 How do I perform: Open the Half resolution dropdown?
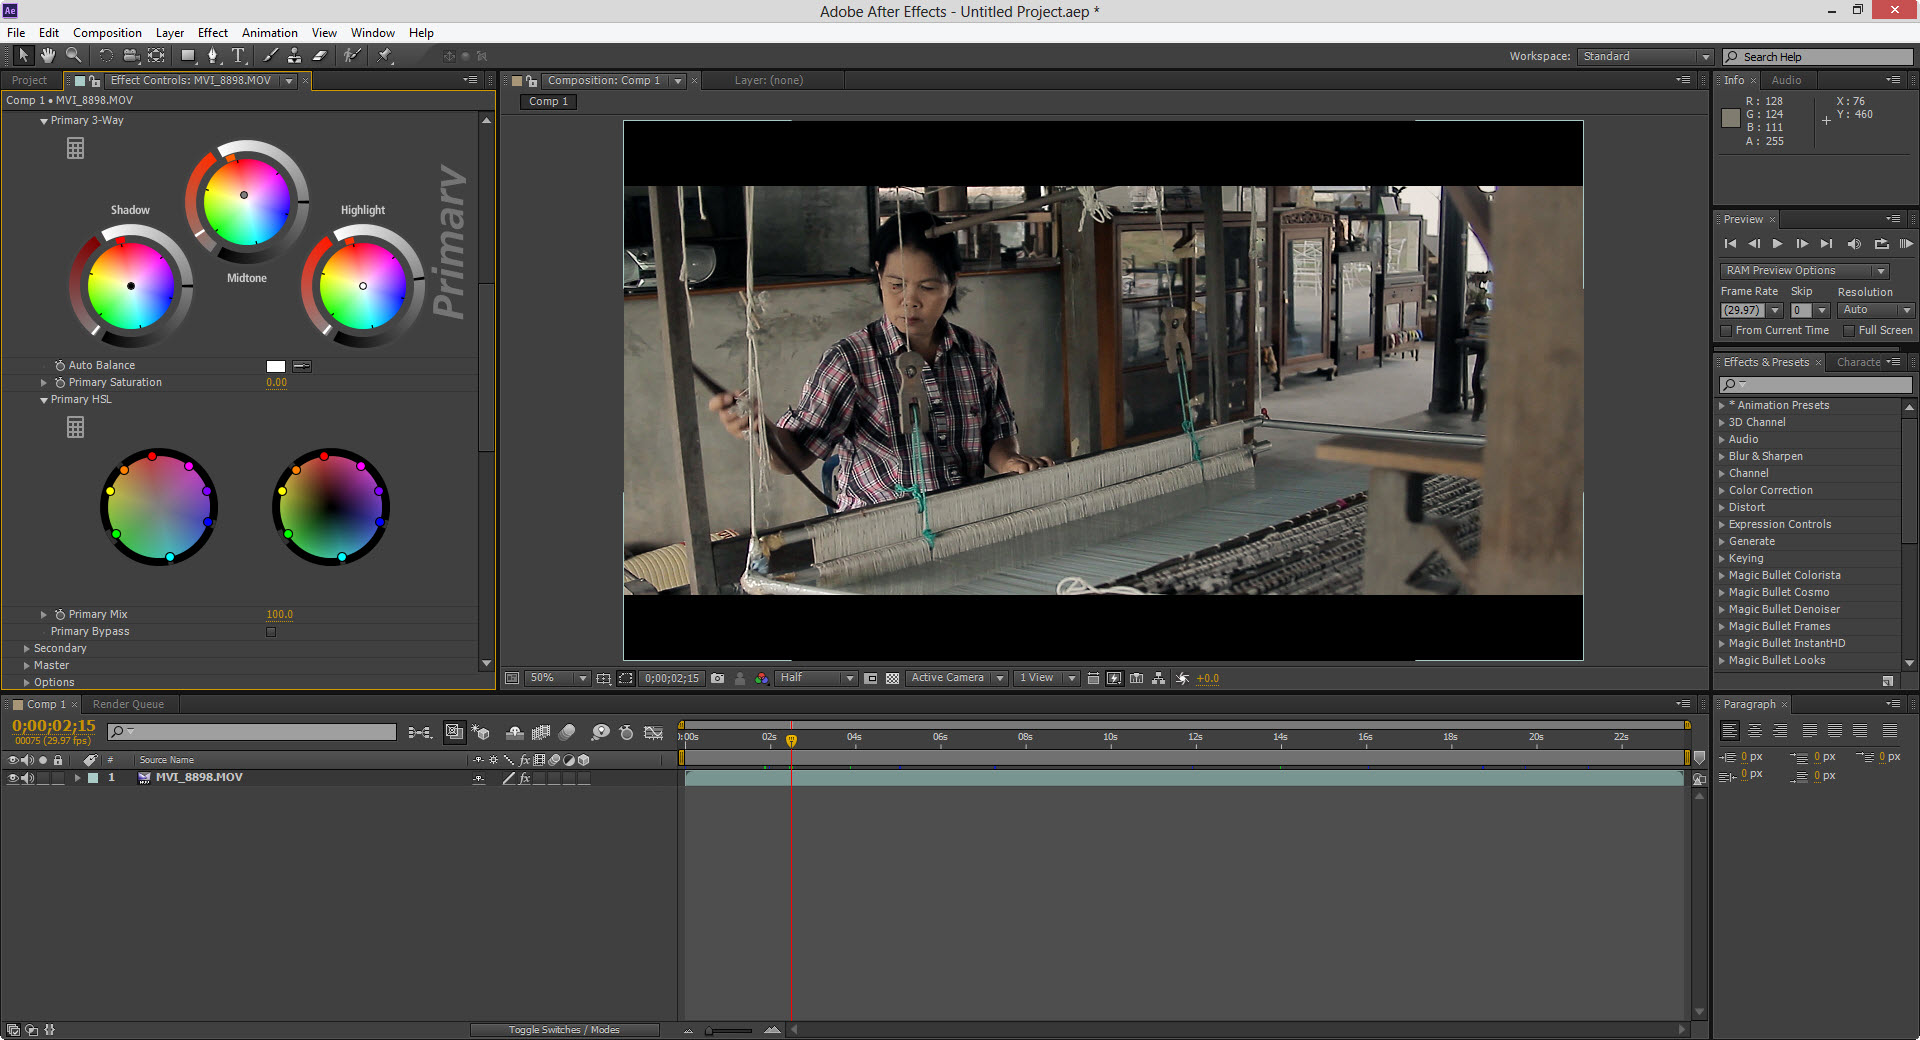point(817,678)
